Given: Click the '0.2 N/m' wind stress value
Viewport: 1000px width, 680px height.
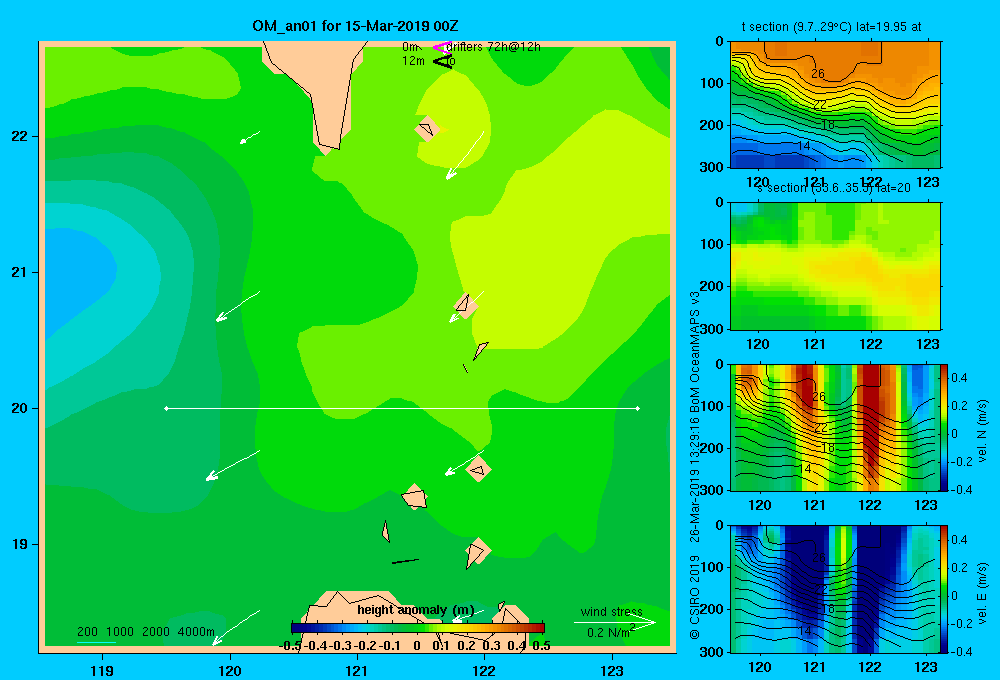Looking at the screenshot, I should [608, 633].
